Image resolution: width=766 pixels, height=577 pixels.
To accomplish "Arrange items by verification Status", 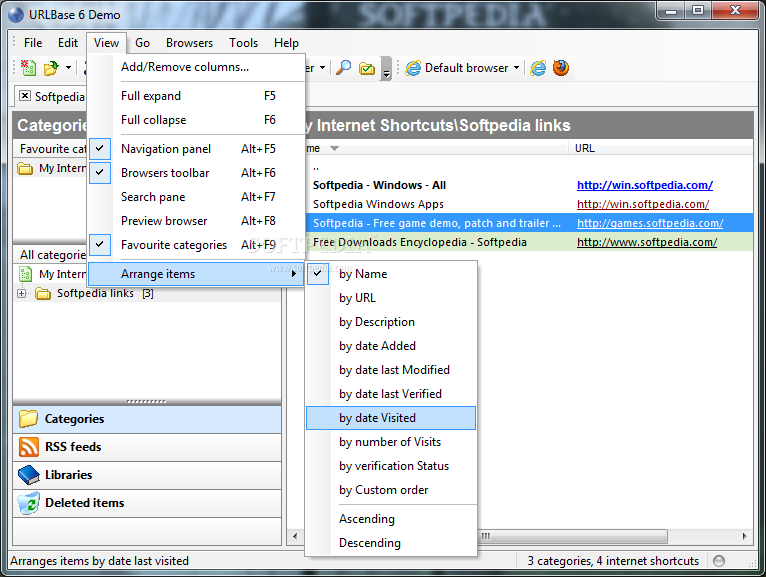I will tap(391, 466).
